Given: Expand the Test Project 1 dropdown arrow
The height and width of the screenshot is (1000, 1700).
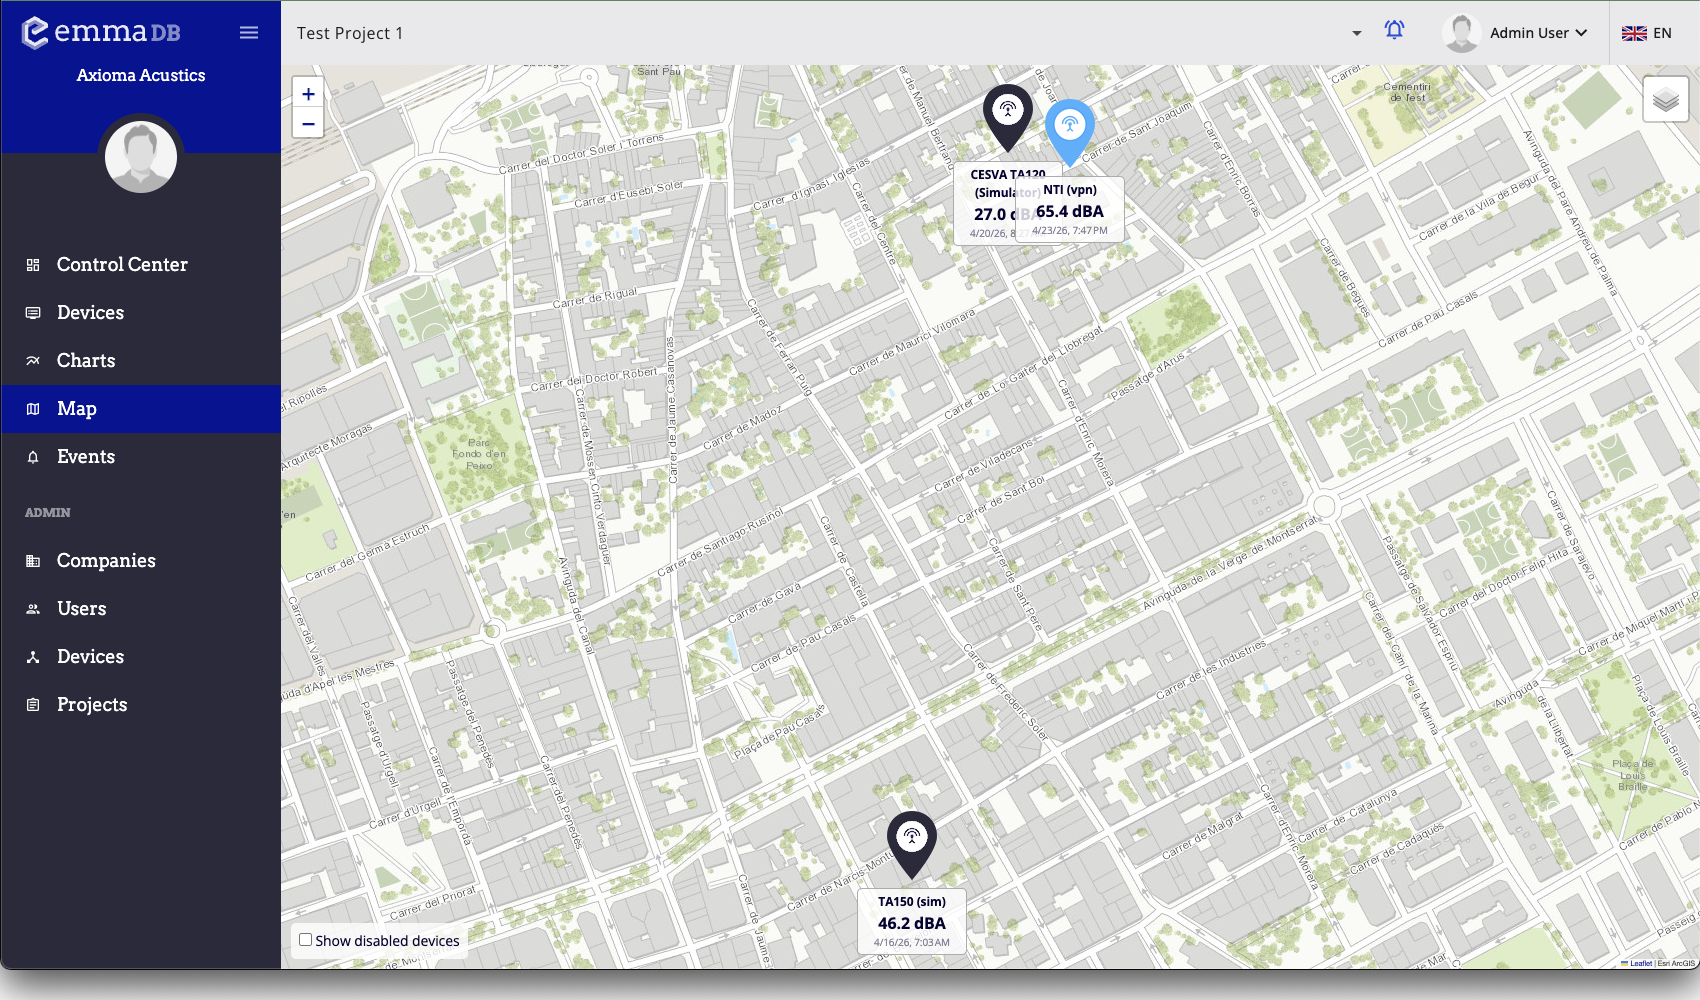Looking at the screenshot, I should (1356, 33).
